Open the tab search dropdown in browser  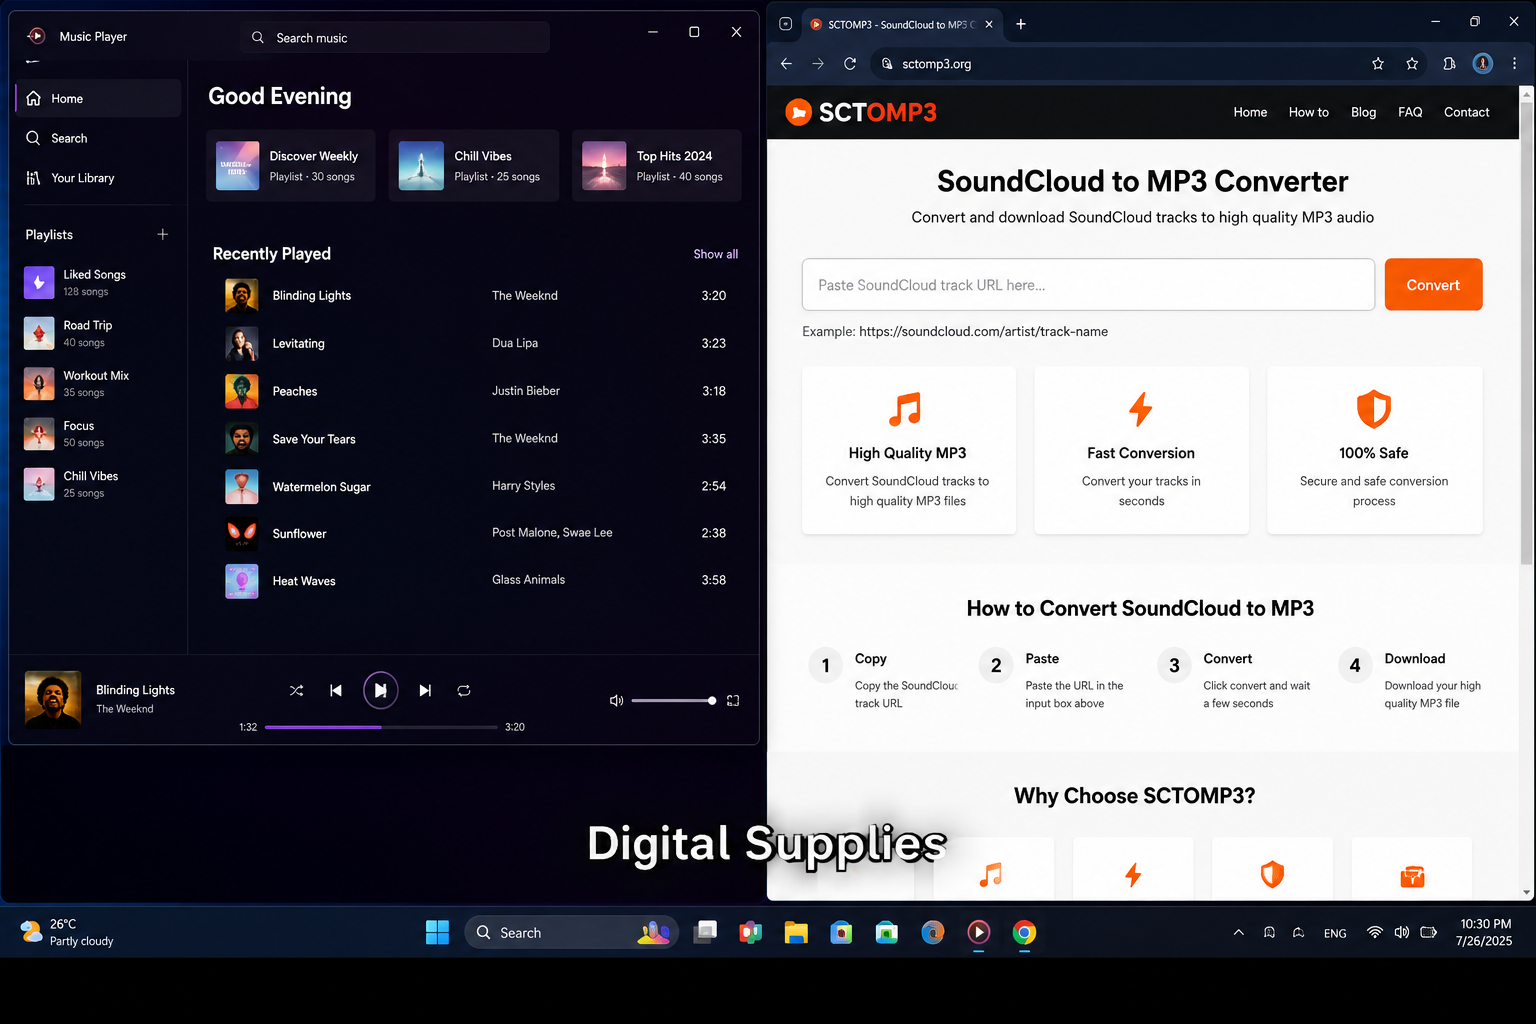pyautogui.click(x=786, y=24)
